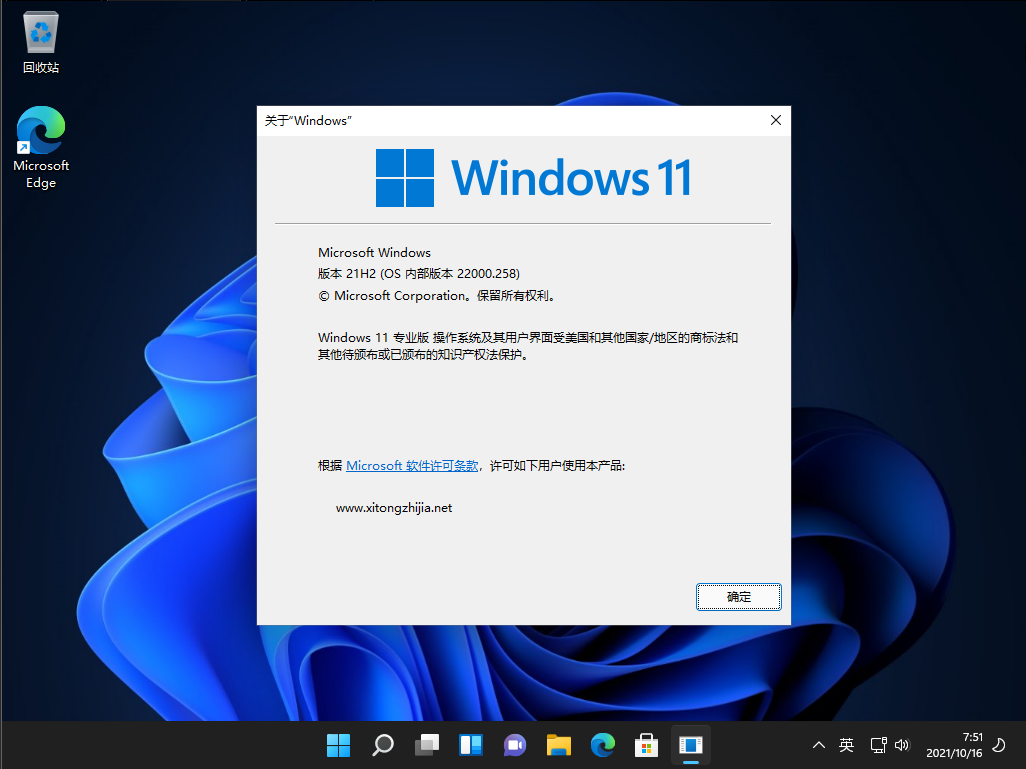
Task: Launch Microsoft Edge from the taskbar
Action: pyautogui.click(x=602, y=745)
